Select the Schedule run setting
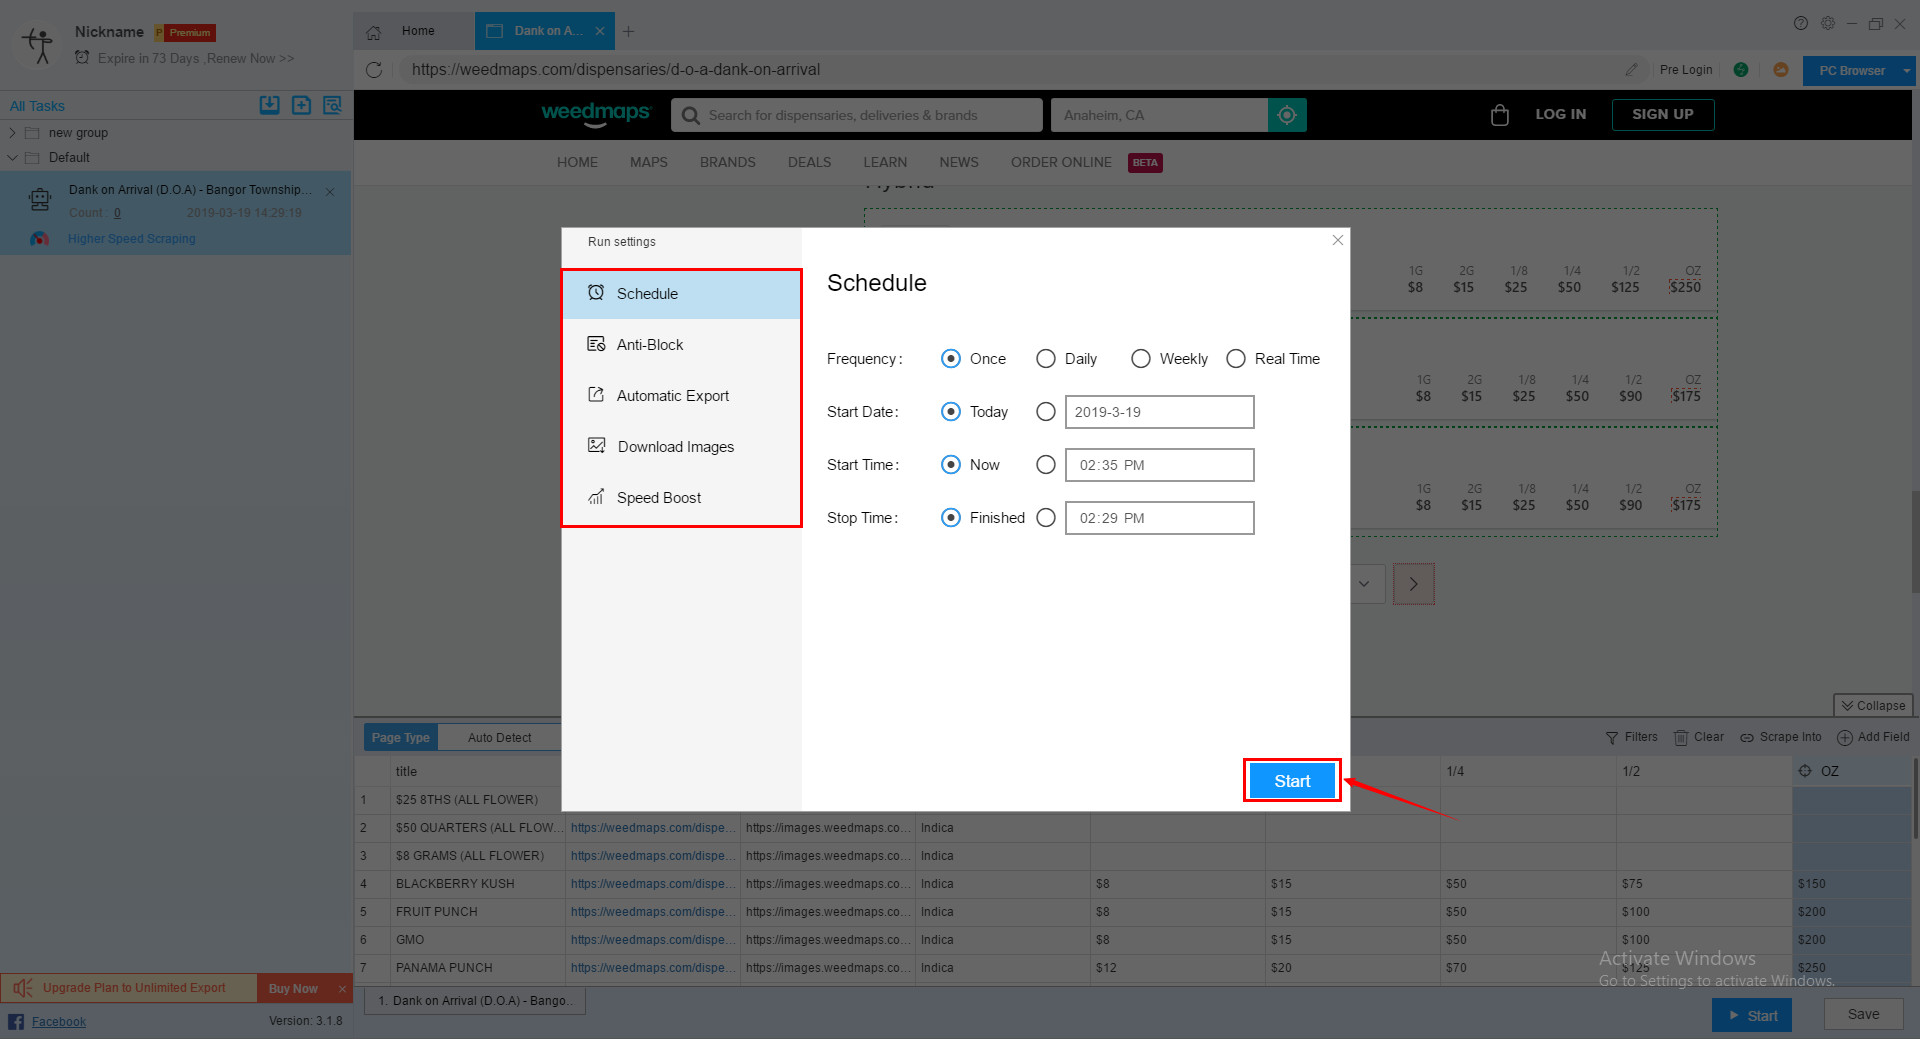 point(681,293)
